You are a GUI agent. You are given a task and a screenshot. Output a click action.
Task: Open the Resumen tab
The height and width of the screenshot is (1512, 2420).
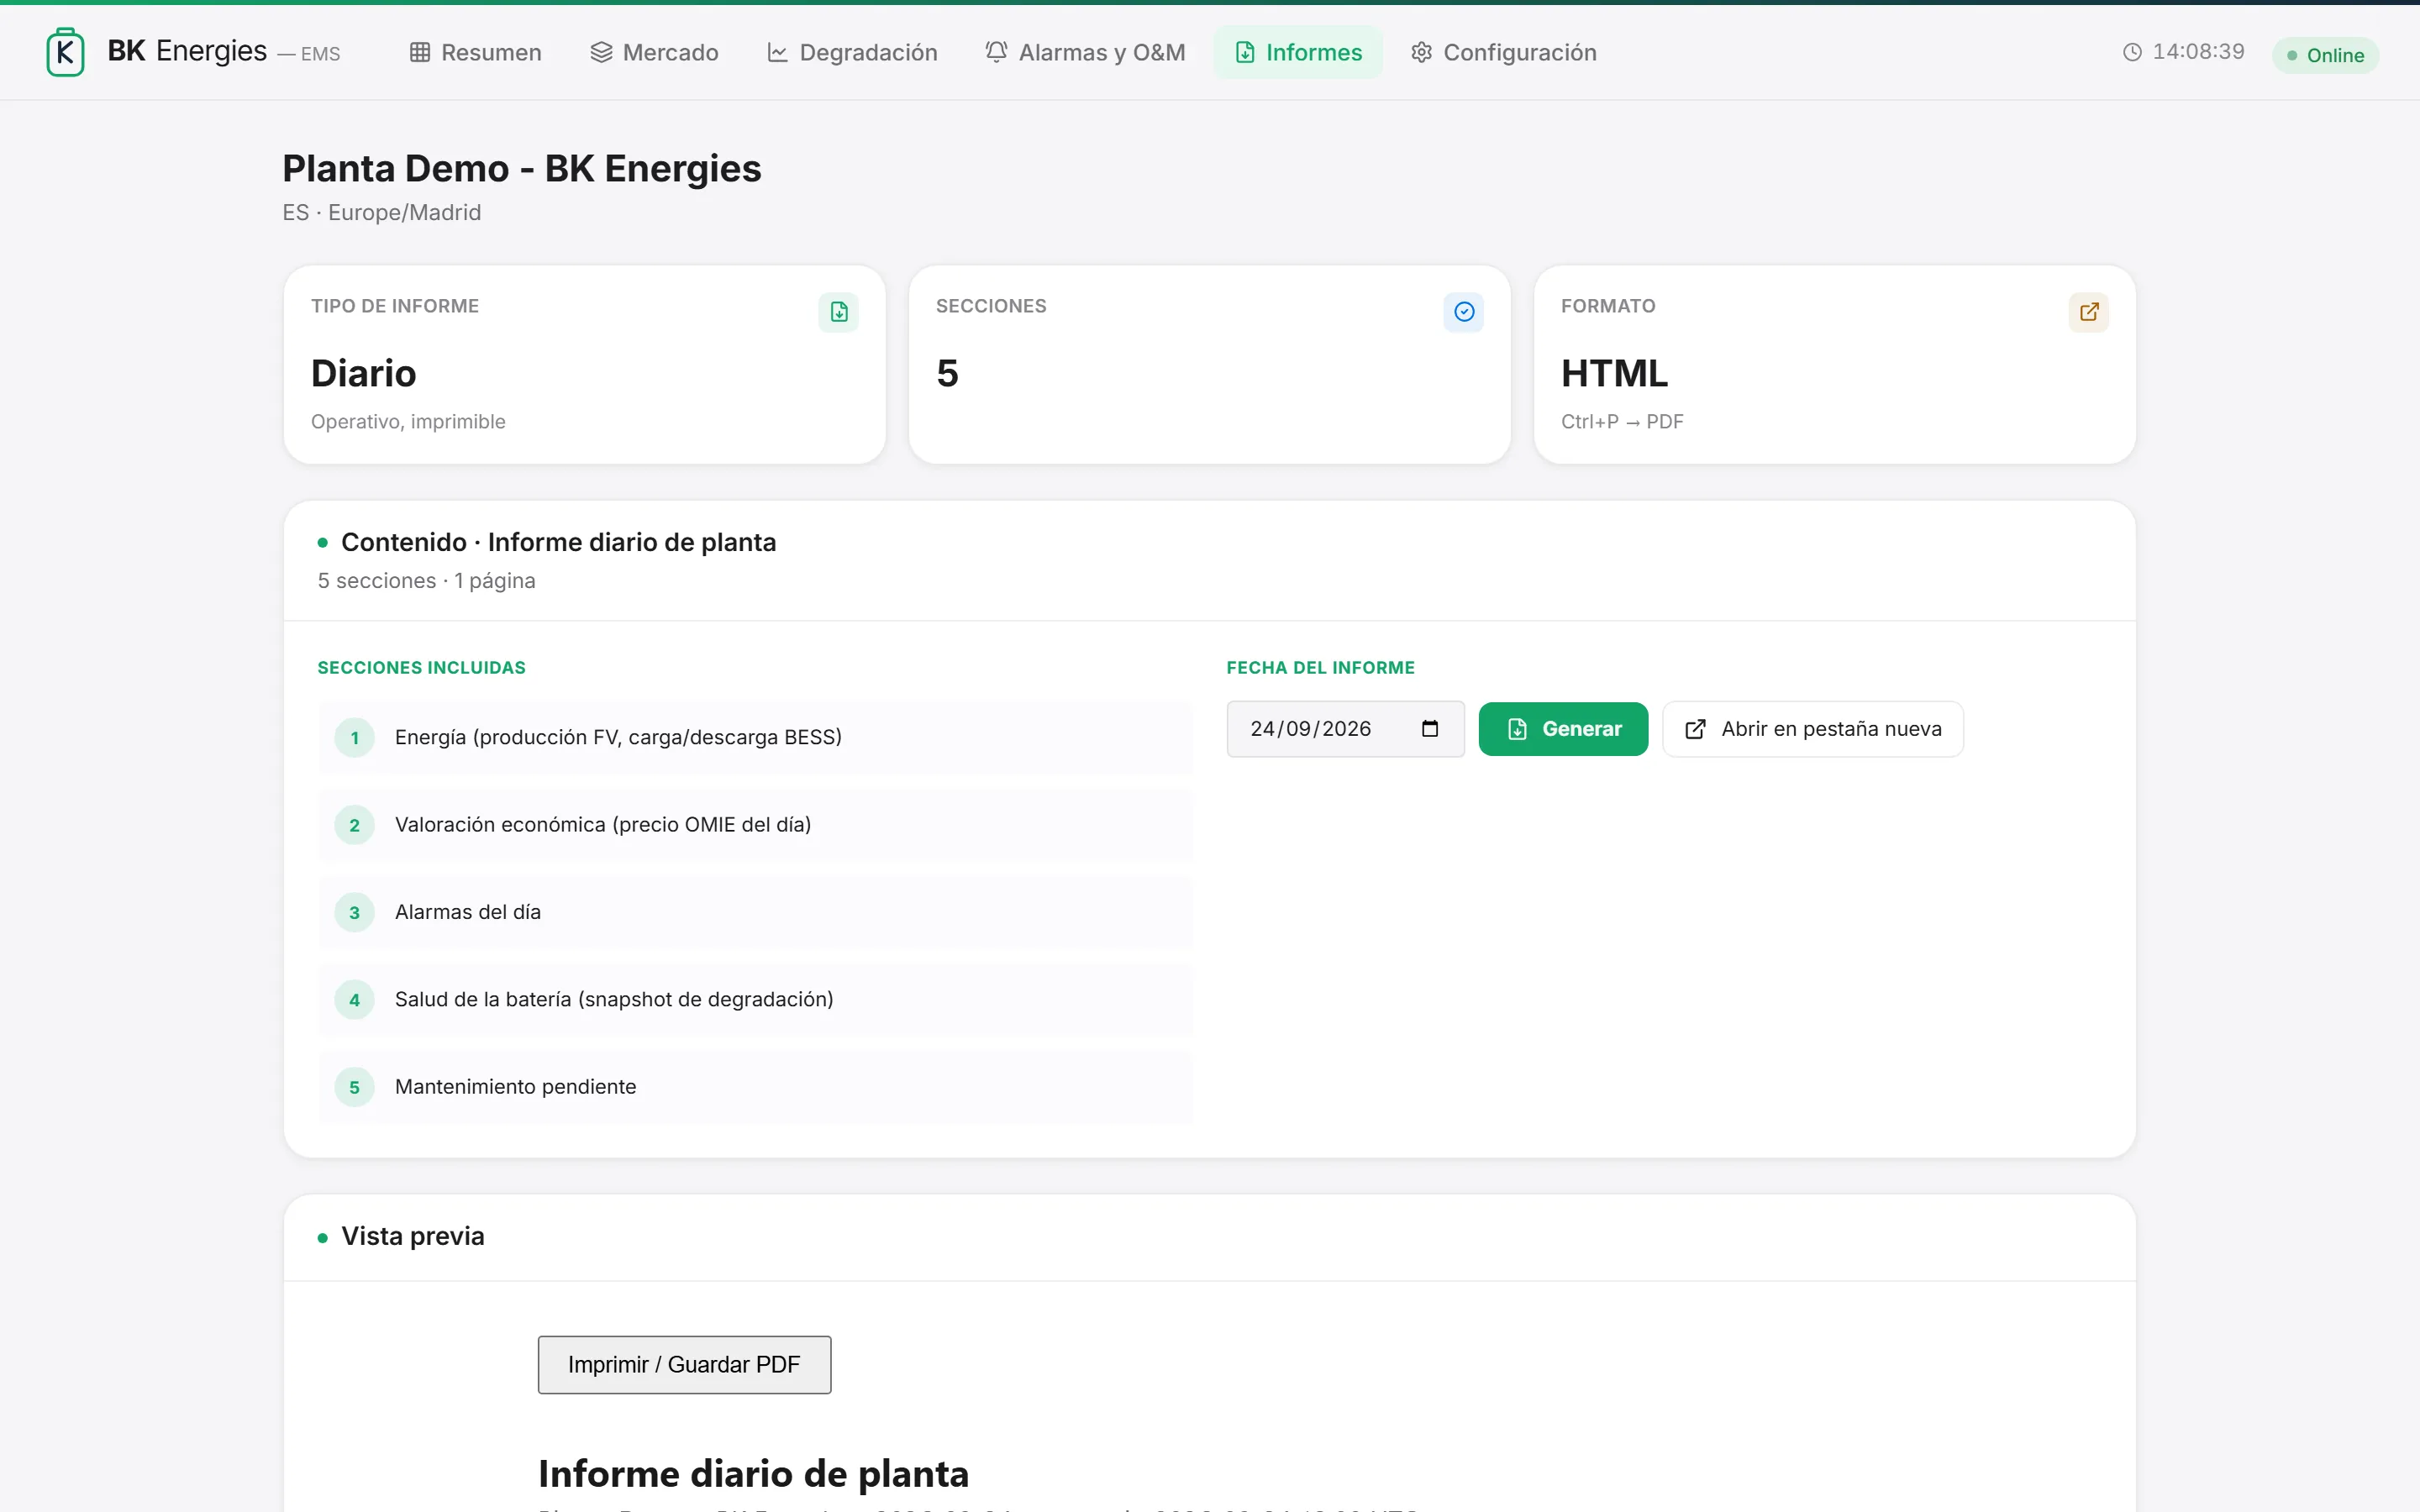click(475, 52)
